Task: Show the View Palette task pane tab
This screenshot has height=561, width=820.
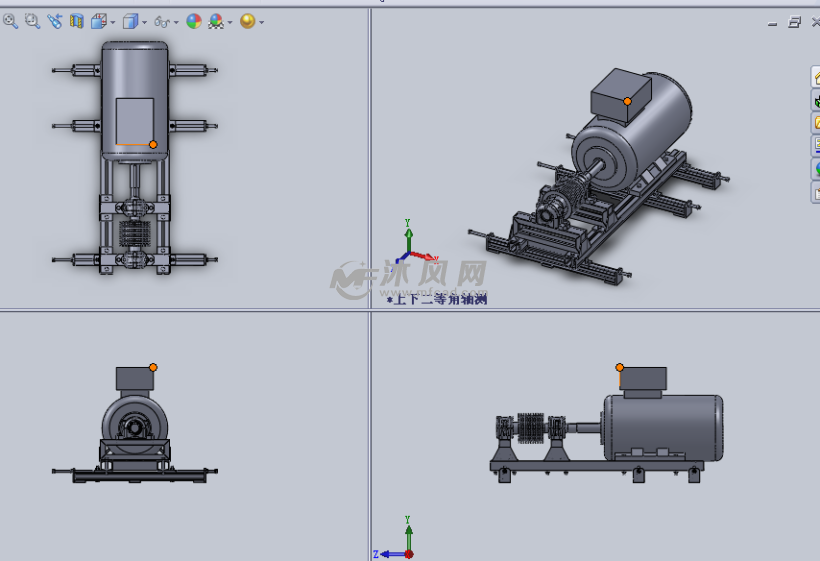Action: (x=815, y=146)
